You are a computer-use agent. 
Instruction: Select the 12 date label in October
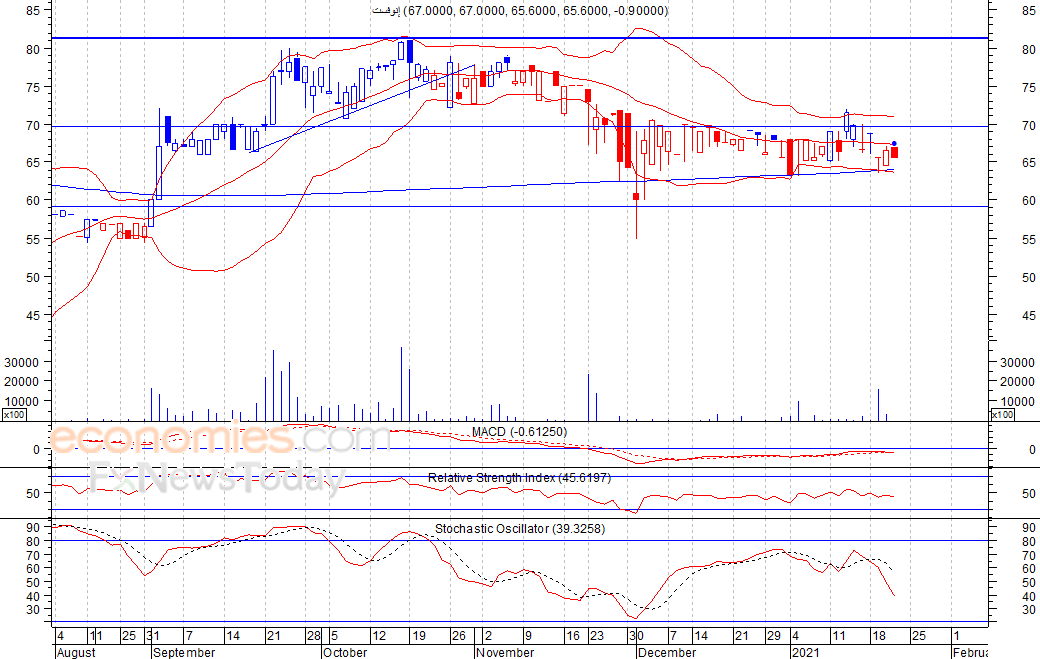point(379,636)
